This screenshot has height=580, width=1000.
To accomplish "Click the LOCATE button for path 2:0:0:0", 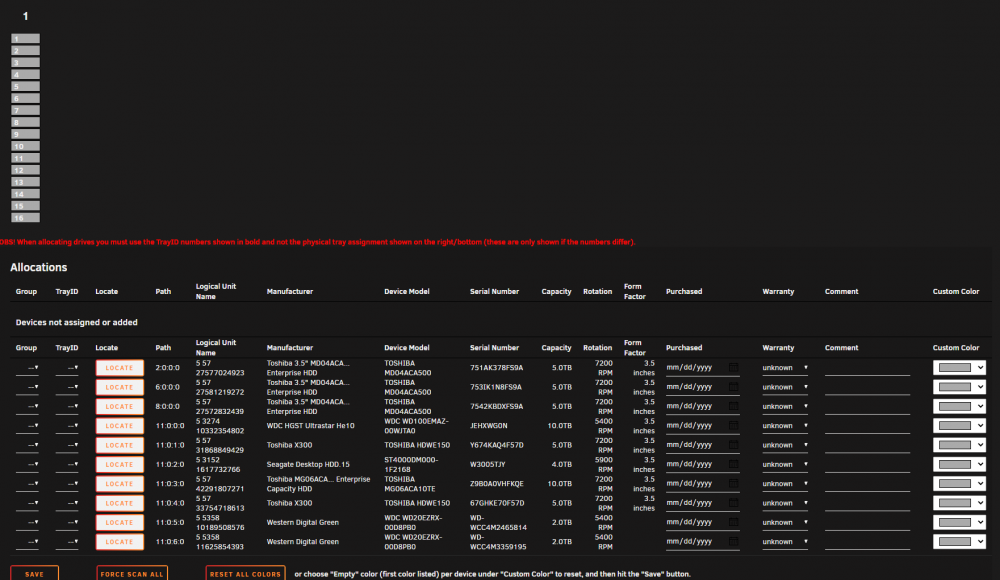I will pyautogui.click(x=119, y=368).
